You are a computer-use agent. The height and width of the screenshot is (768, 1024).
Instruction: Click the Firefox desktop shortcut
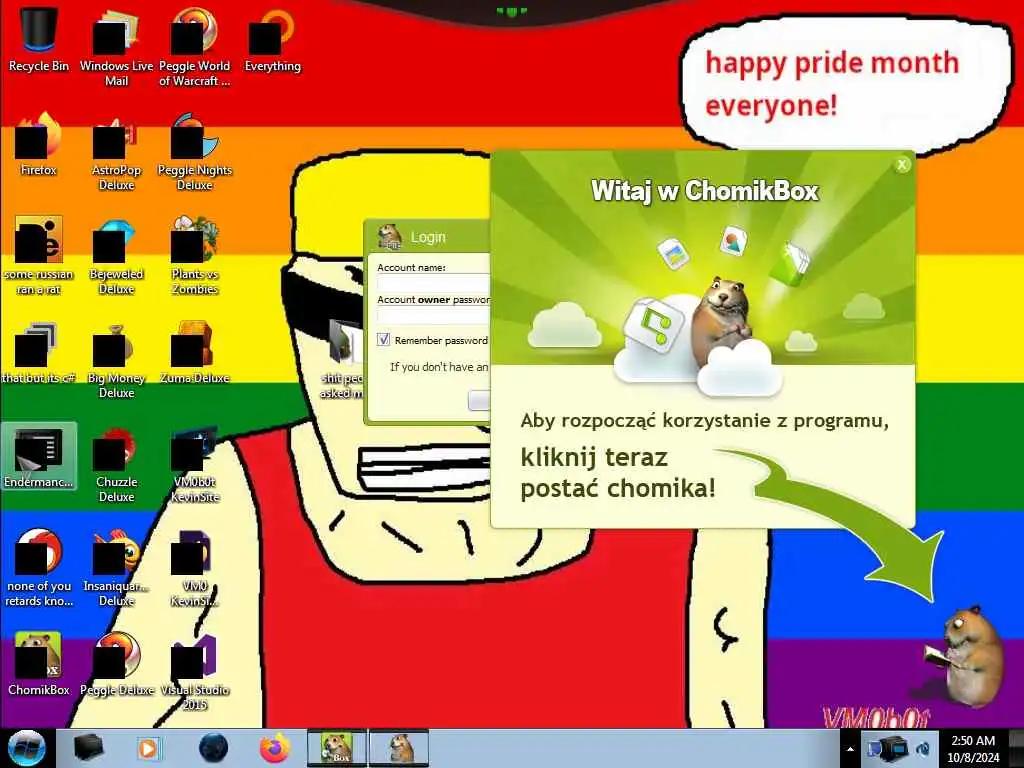coord(39,145)
